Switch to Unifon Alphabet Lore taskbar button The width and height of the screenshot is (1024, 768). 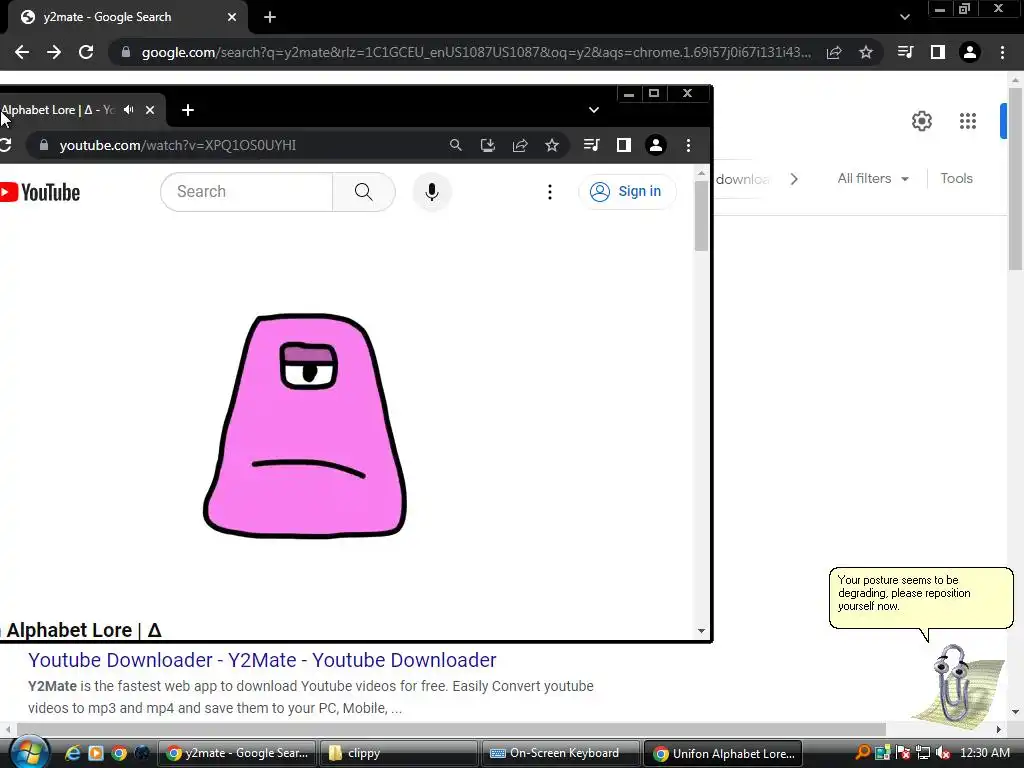tap(724, 753)
